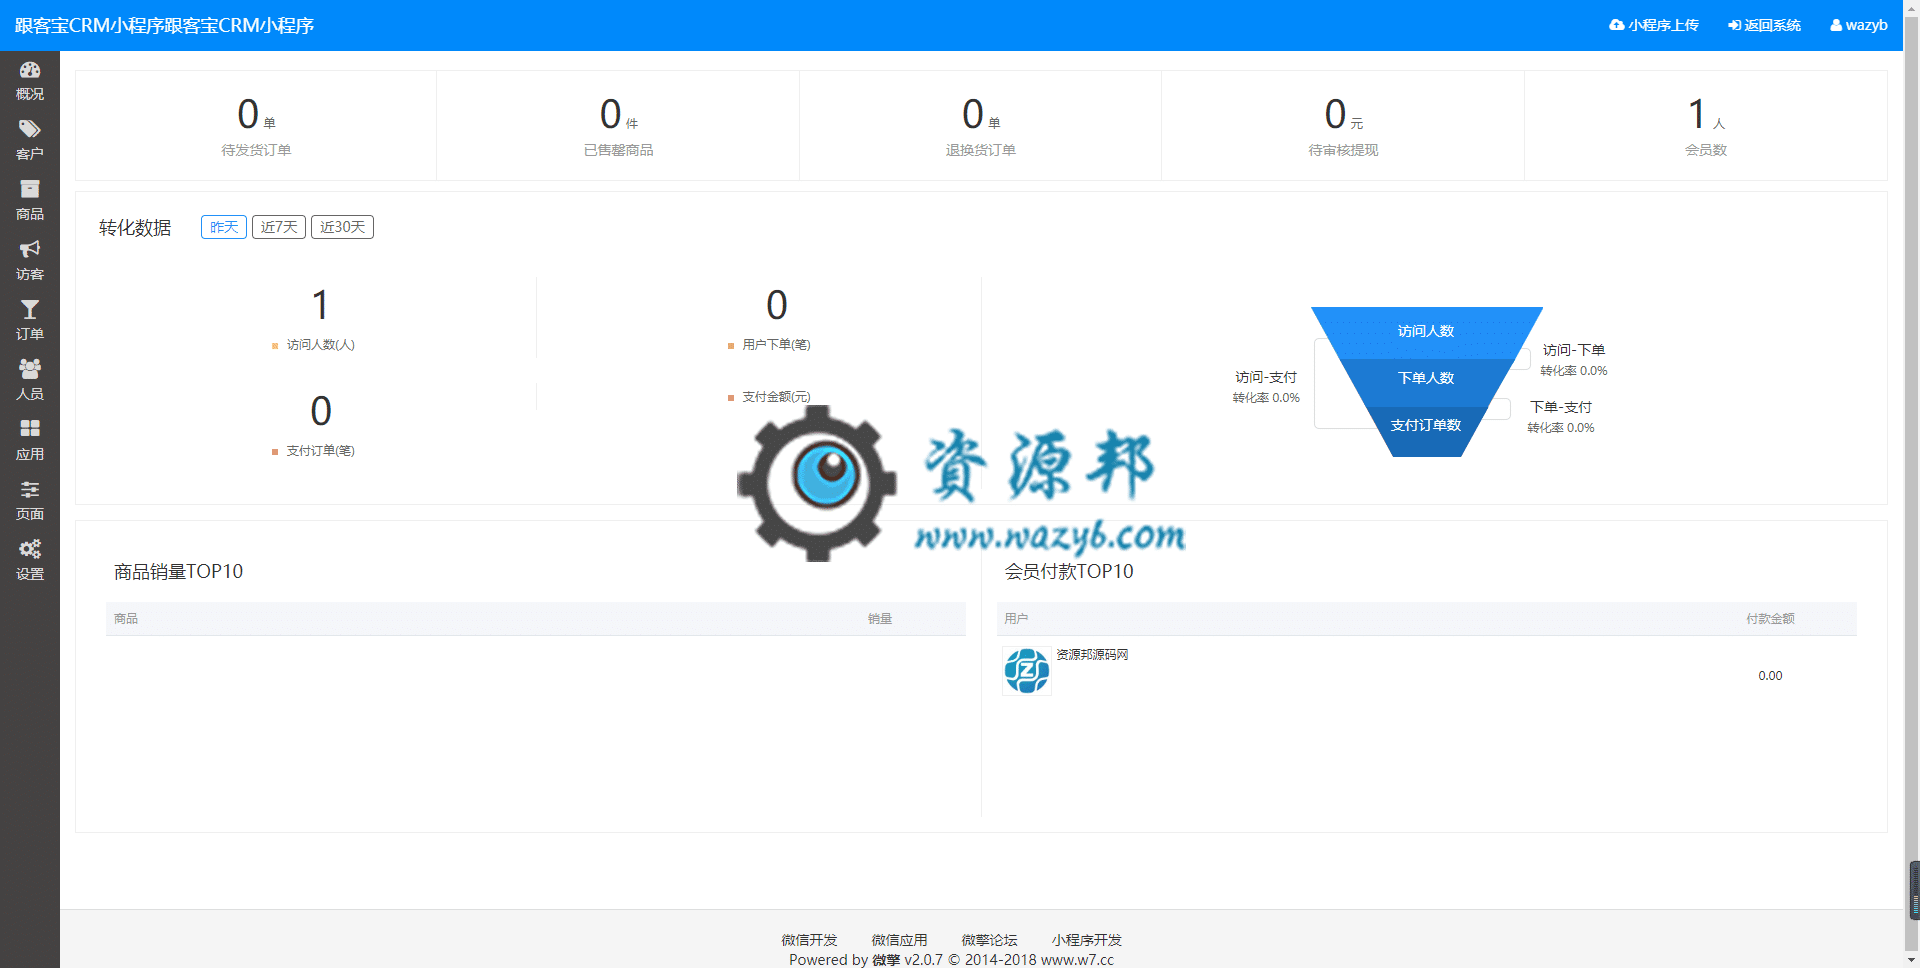Open the 客户 customers tag icon
The height and width of the screenshot is (968, 1920).
pyautogui.click(x=30, y=129)
